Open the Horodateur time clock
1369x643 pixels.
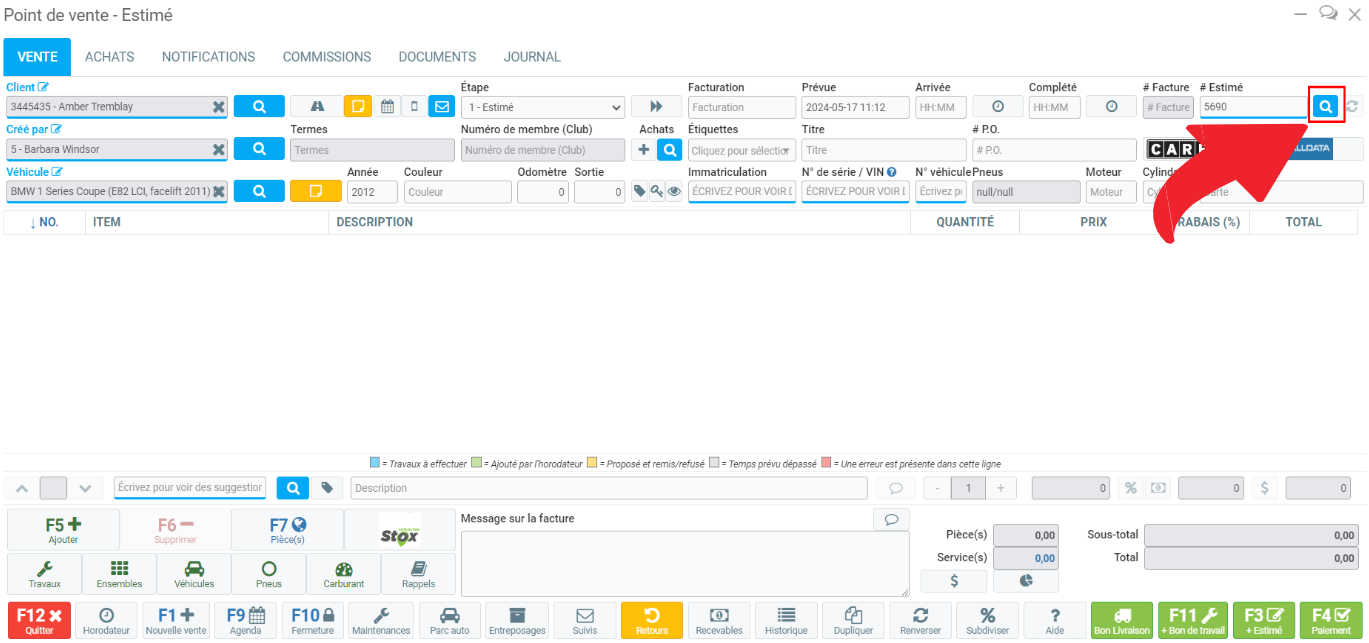106,621
